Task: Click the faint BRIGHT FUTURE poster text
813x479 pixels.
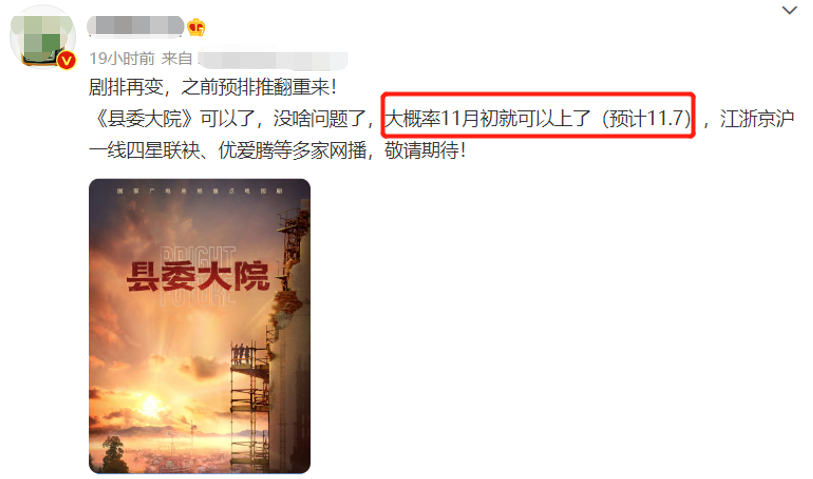Action: (198, 275)
